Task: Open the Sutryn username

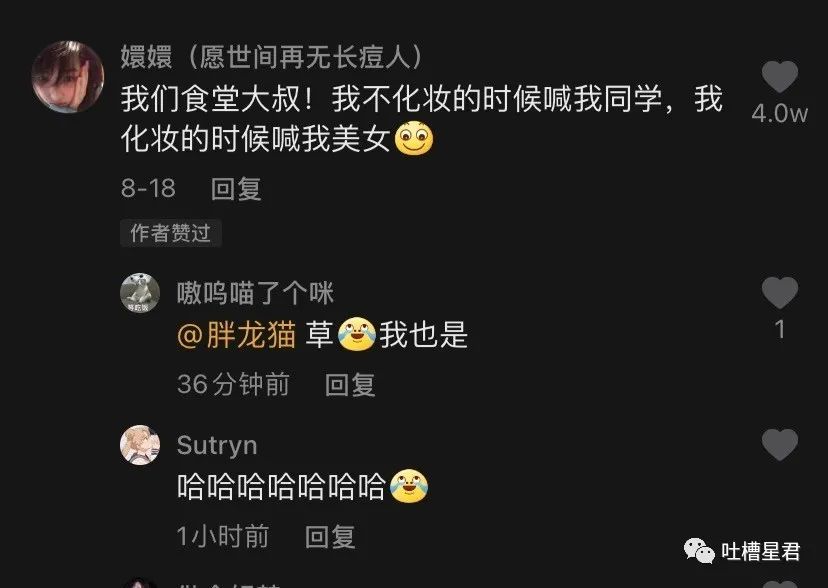Action: pos(217,445)
